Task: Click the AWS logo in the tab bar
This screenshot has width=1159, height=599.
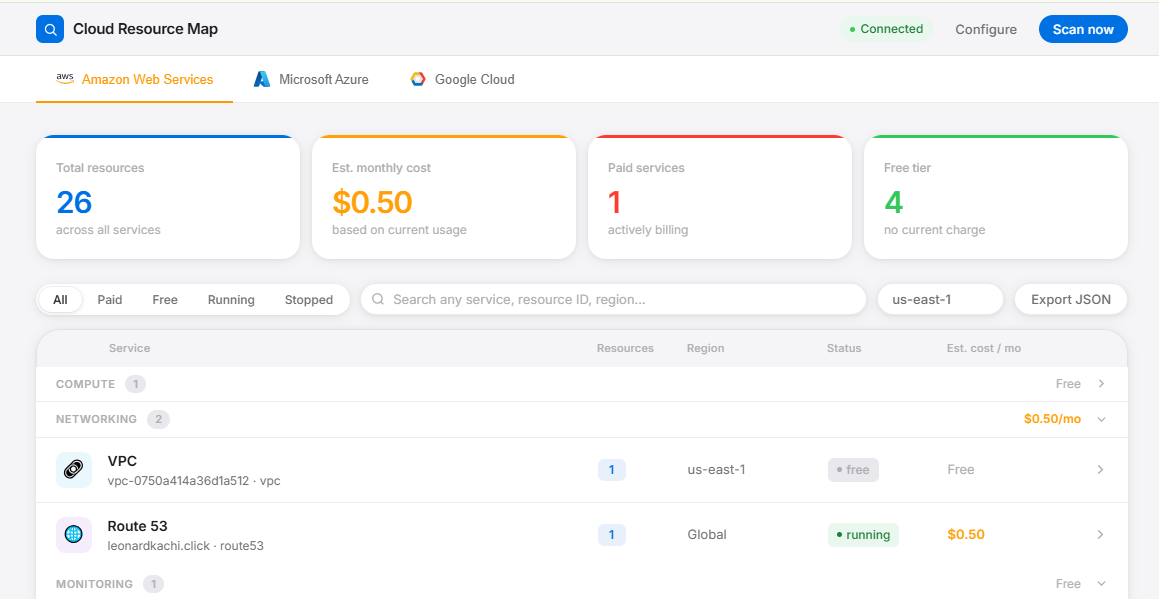Action: pos(65,78)
